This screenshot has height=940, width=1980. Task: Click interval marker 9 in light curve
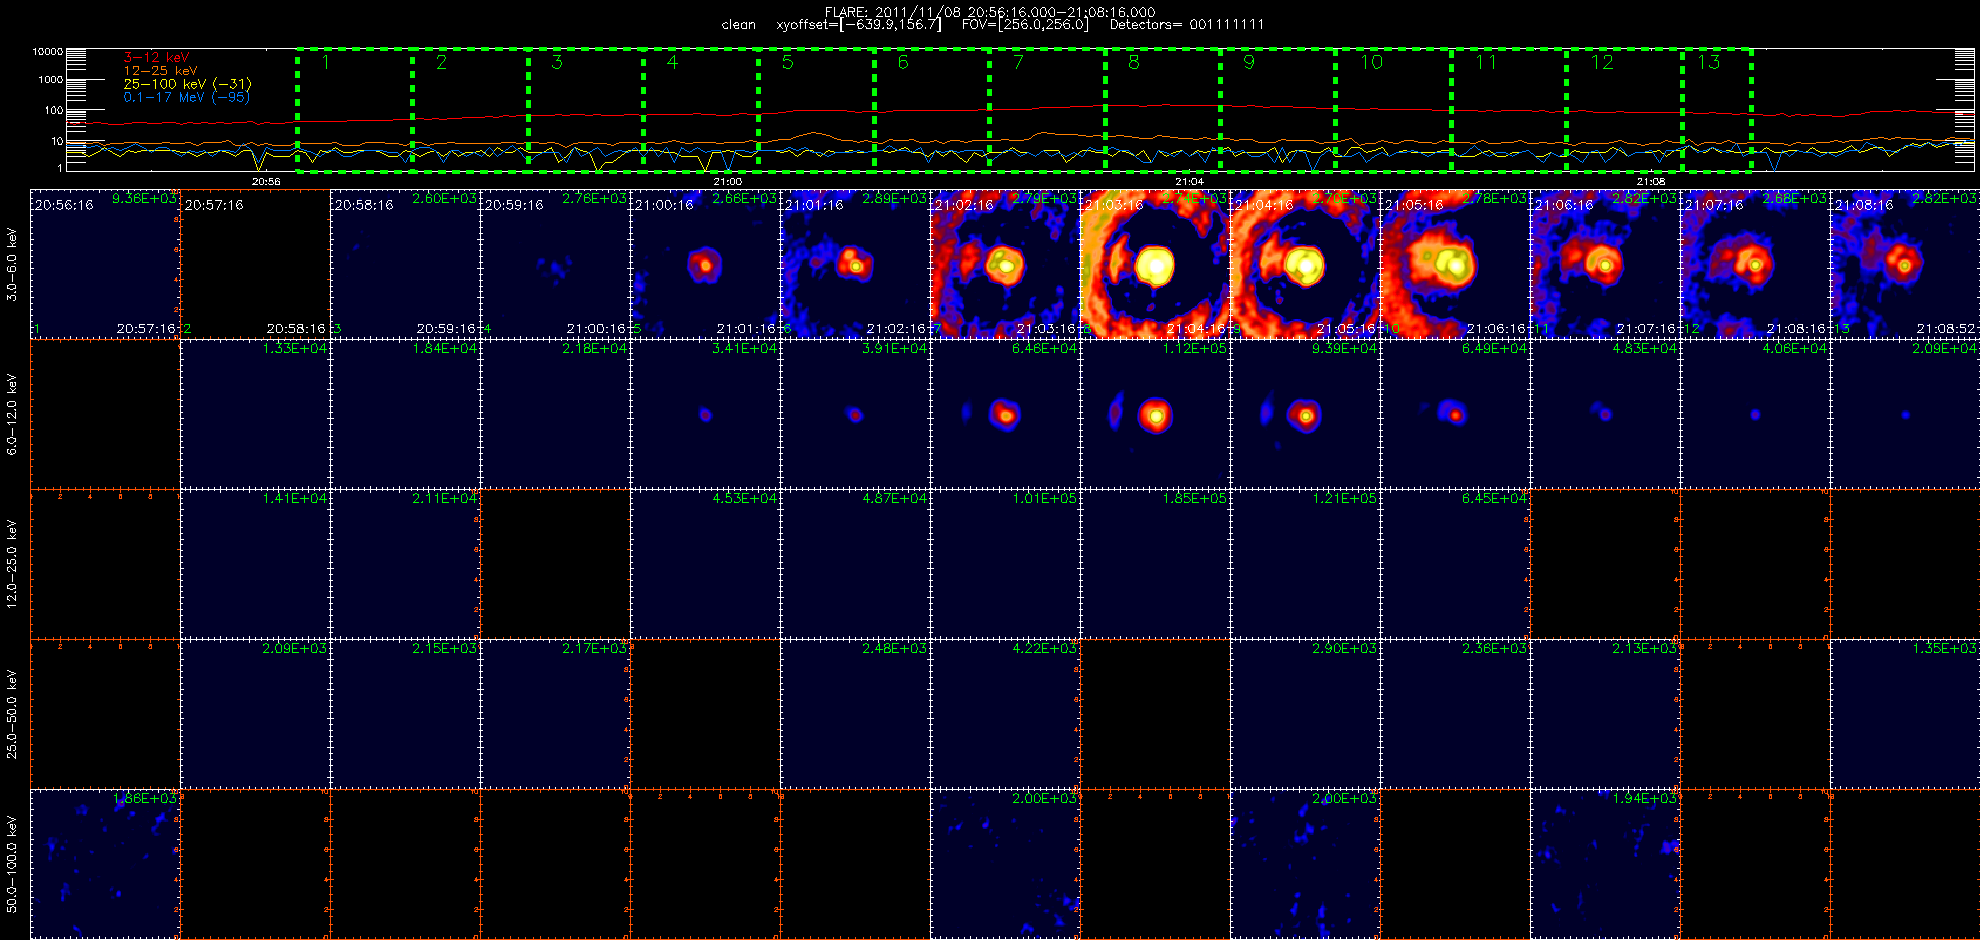[x=1249, y=62]
